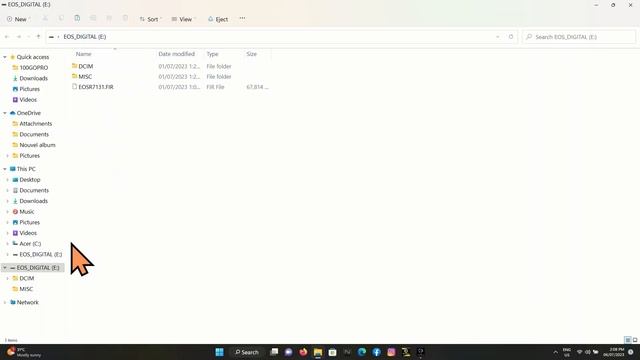Screen dimensions: 640x360
Task: Collapse the OneDrive section
Action: (x=5, y=113)
